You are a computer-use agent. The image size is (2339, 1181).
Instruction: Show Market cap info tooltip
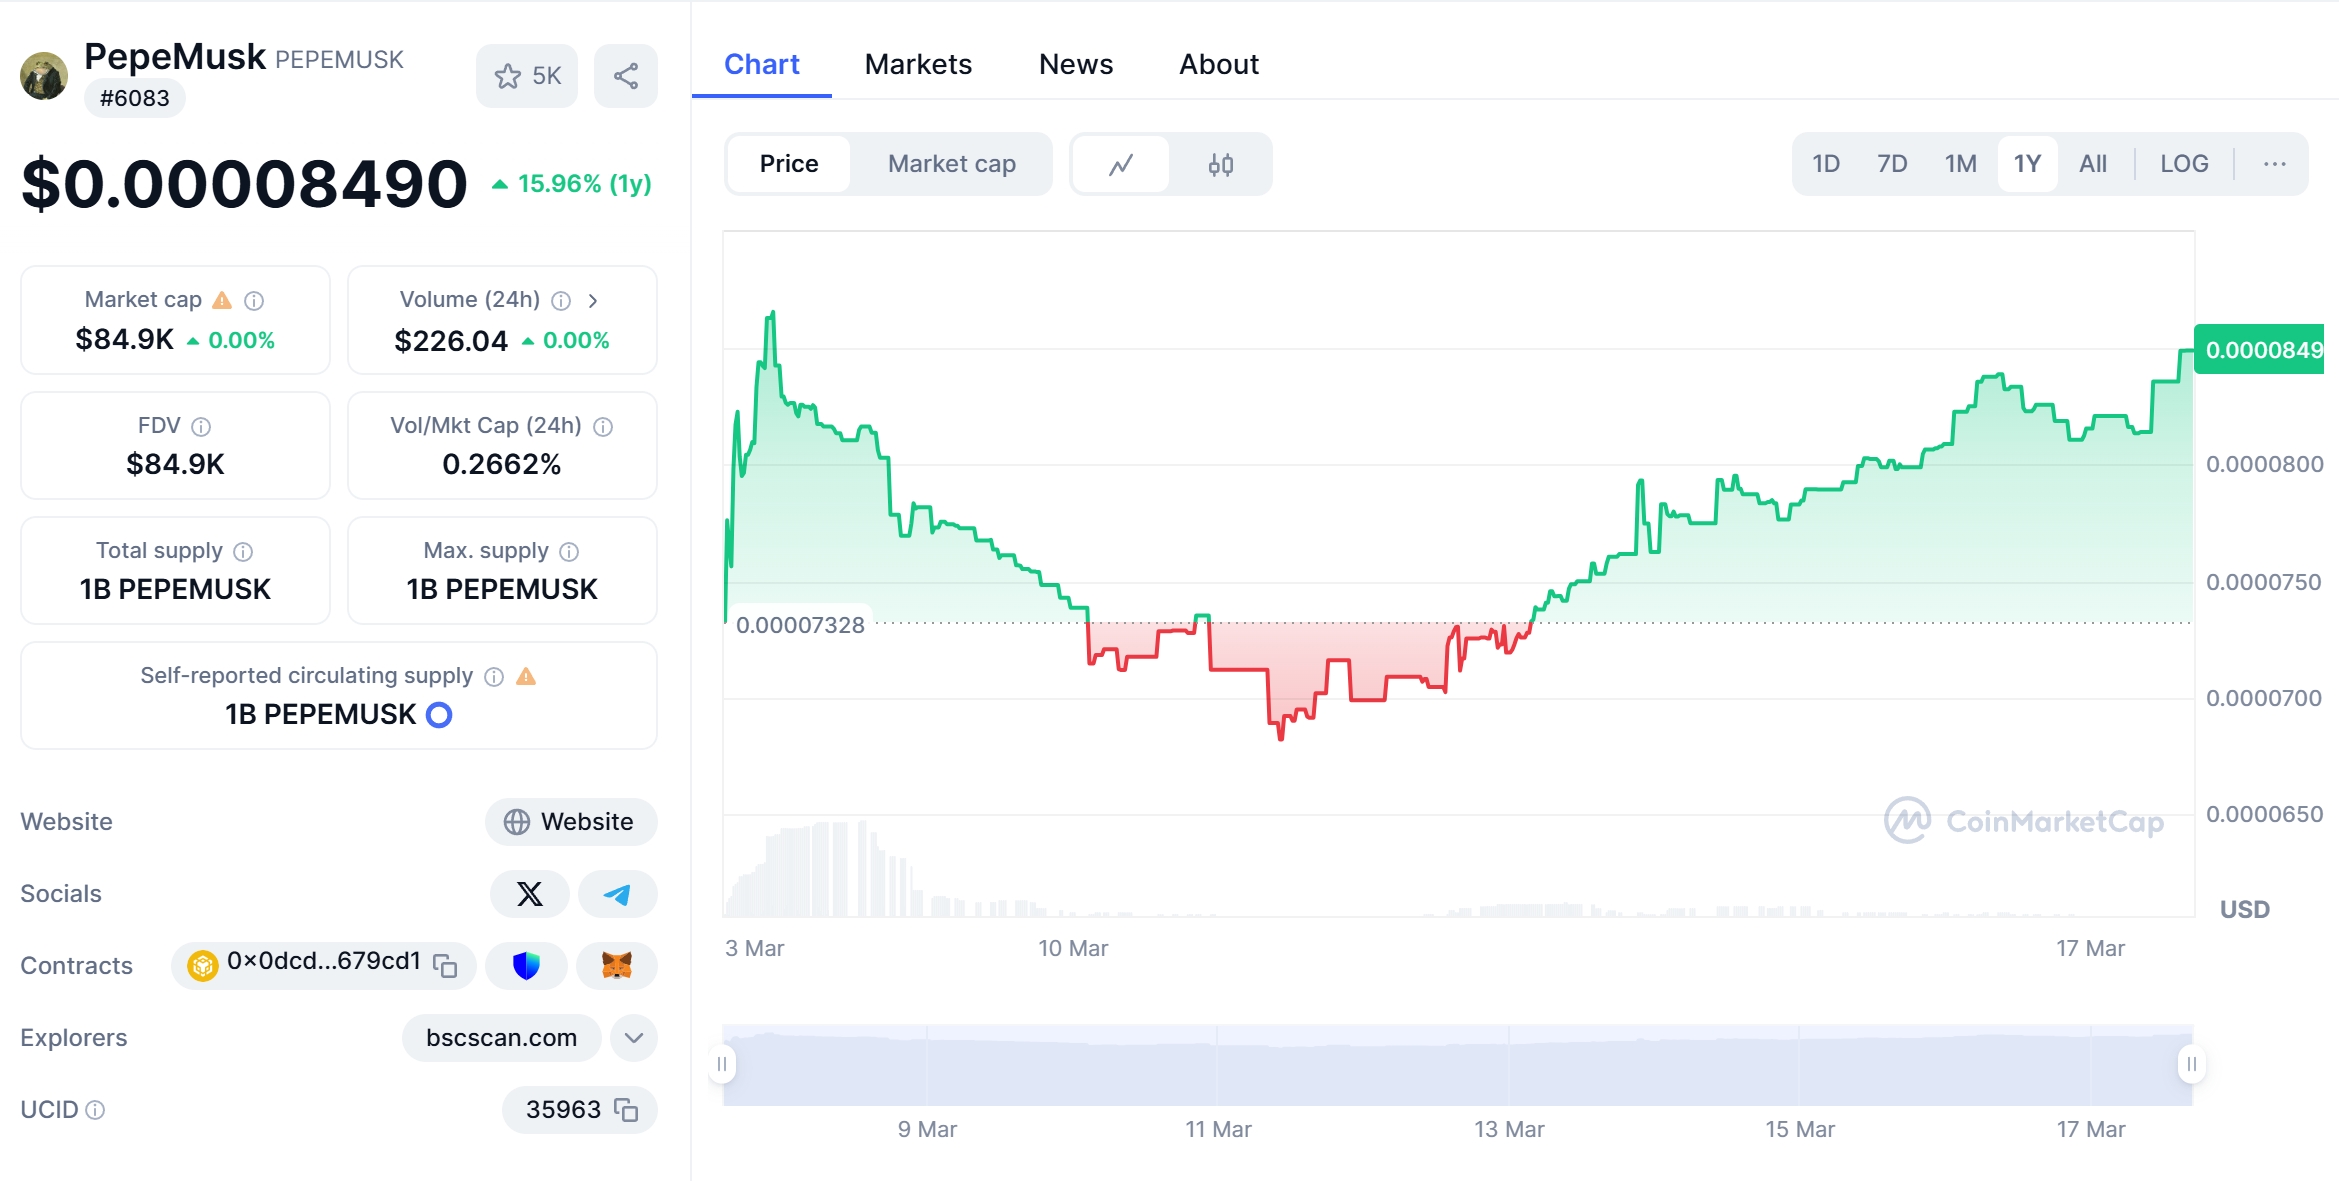[254, 300]
